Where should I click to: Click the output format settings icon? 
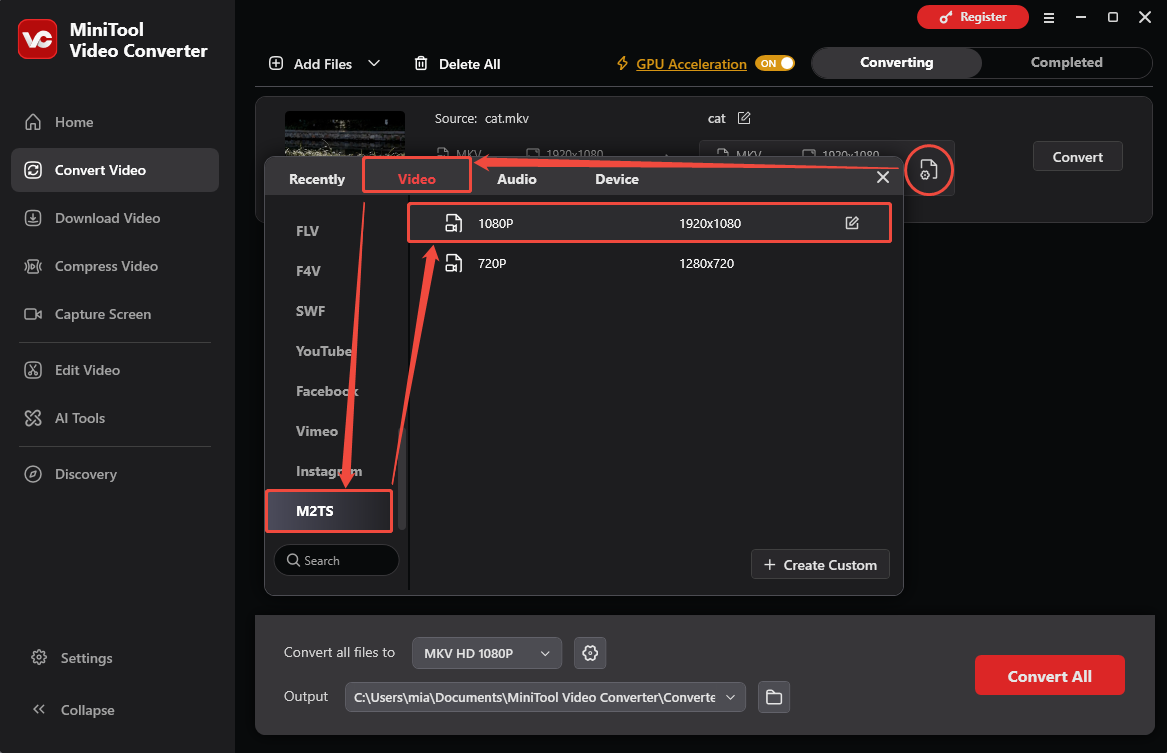click(928, 170)
